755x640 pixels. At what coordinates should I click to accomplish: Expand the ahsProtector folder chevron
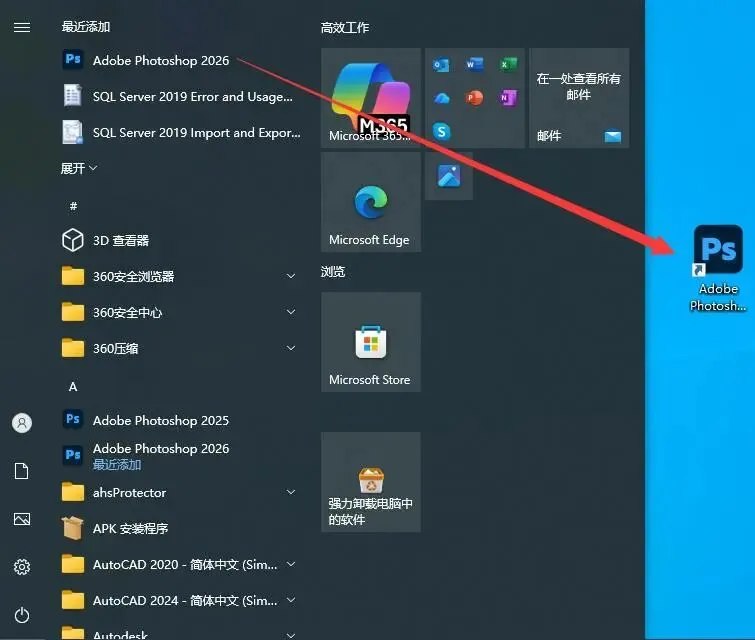tap(291, 492)
